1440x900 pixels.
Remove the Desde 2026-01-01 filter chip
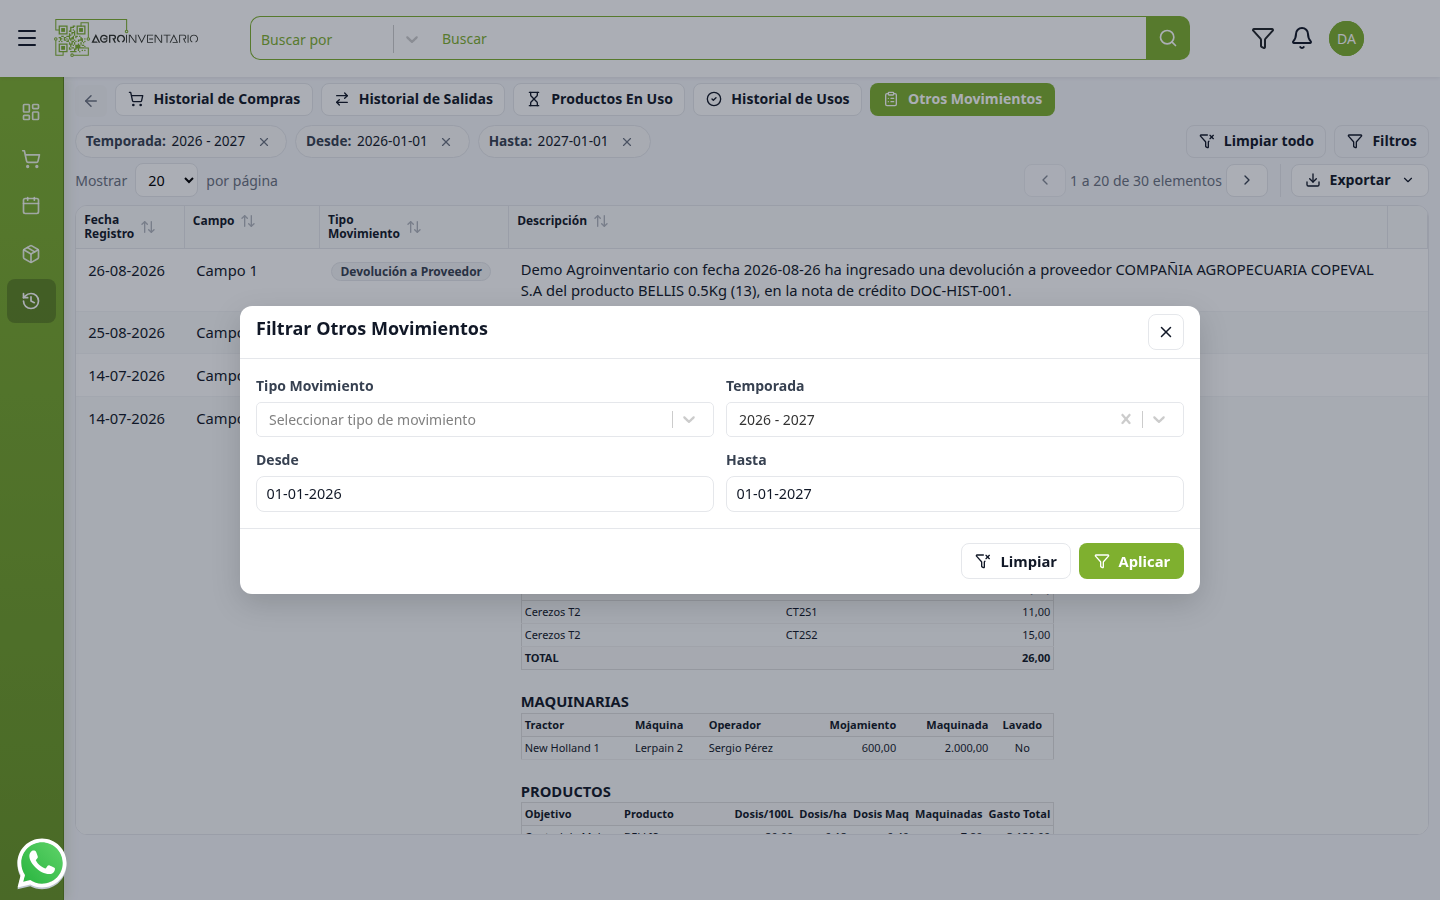(446, 142)
